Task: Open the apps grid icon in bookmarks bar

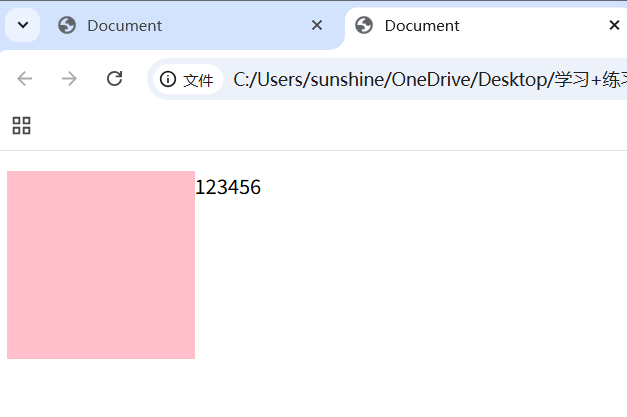Action: 21,126
